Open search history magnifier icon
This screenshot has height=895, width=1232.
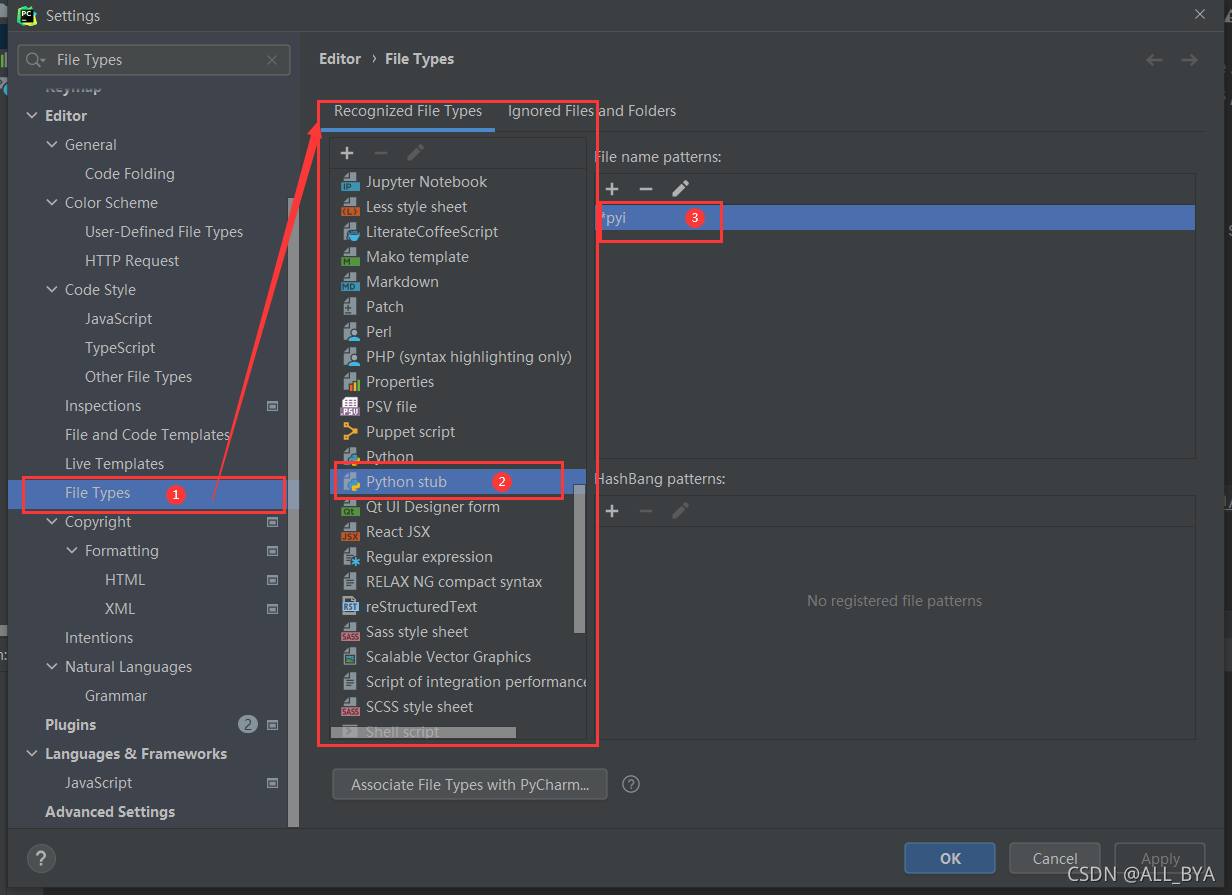pyautogui.click(x=35, y=60)
